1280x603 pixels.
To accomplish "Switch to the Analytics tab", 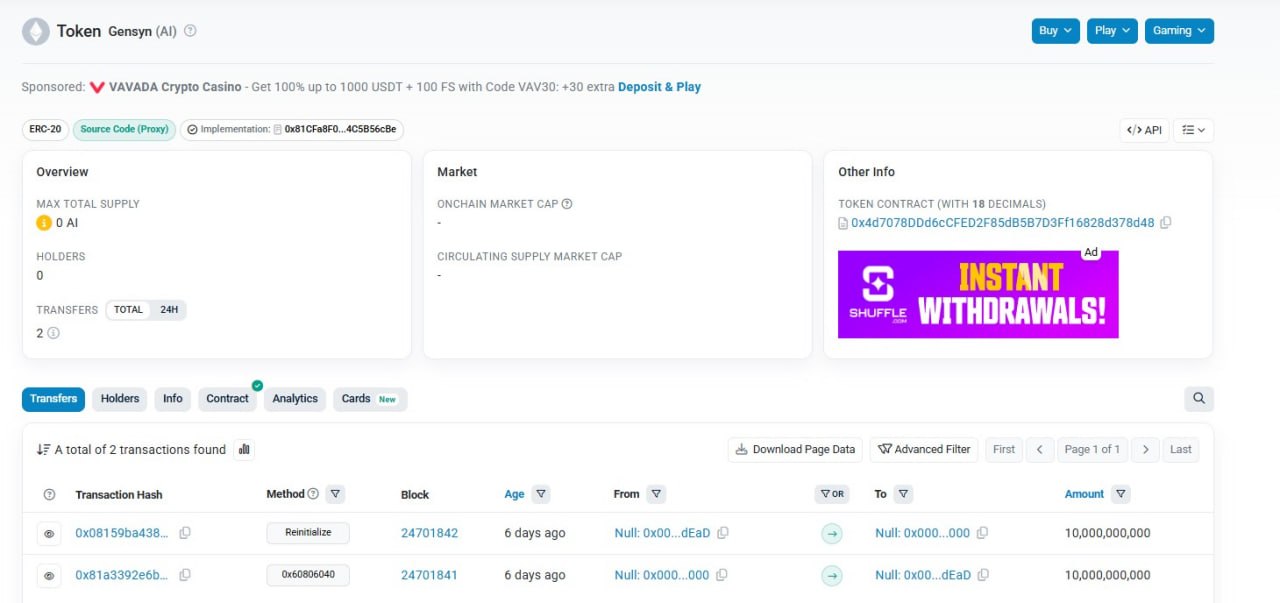I will pos(295,399).
